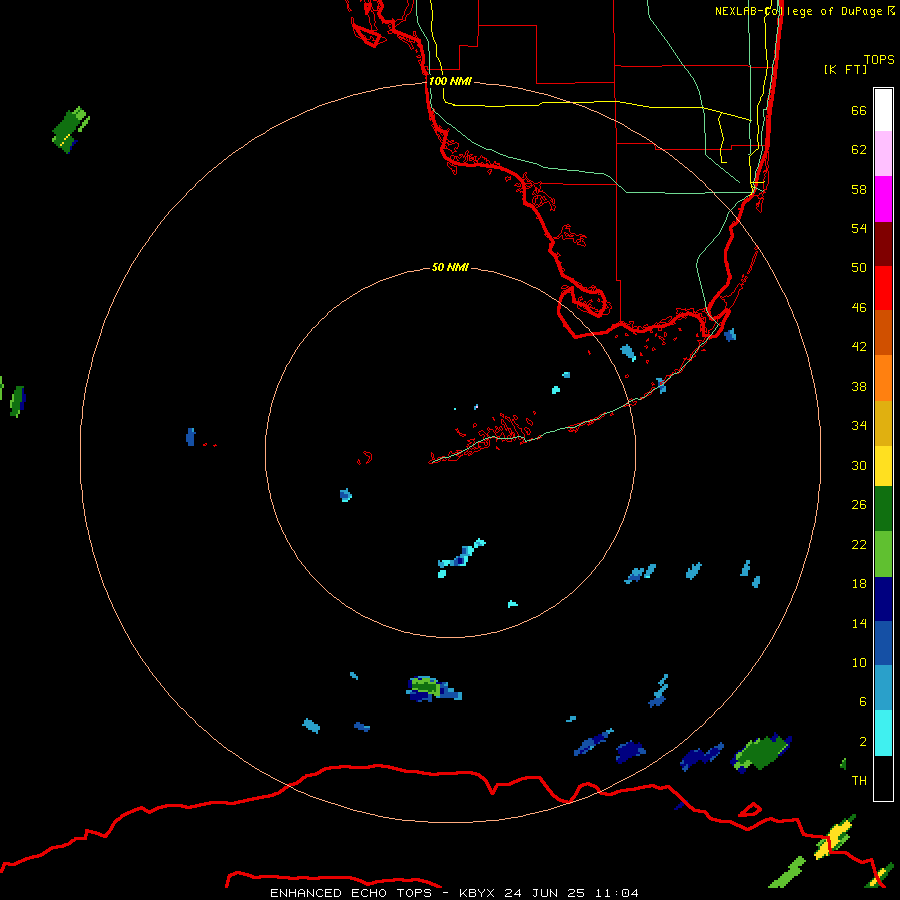
Task: Click legend value '26'
Action: [x=859, y=505]
